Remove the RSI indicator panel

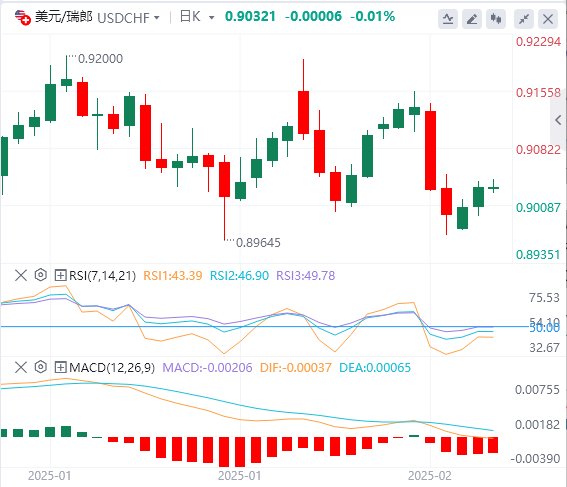21,275
